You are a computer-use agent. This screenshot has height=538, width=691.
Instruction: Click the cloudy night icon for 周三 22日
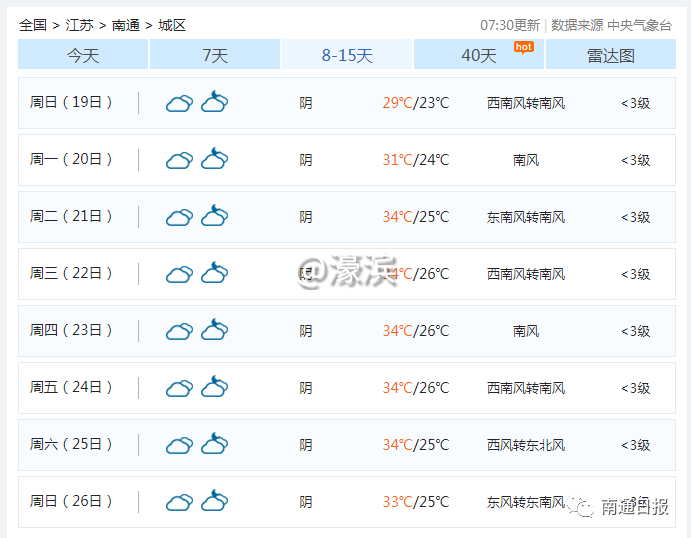point(215,273)
